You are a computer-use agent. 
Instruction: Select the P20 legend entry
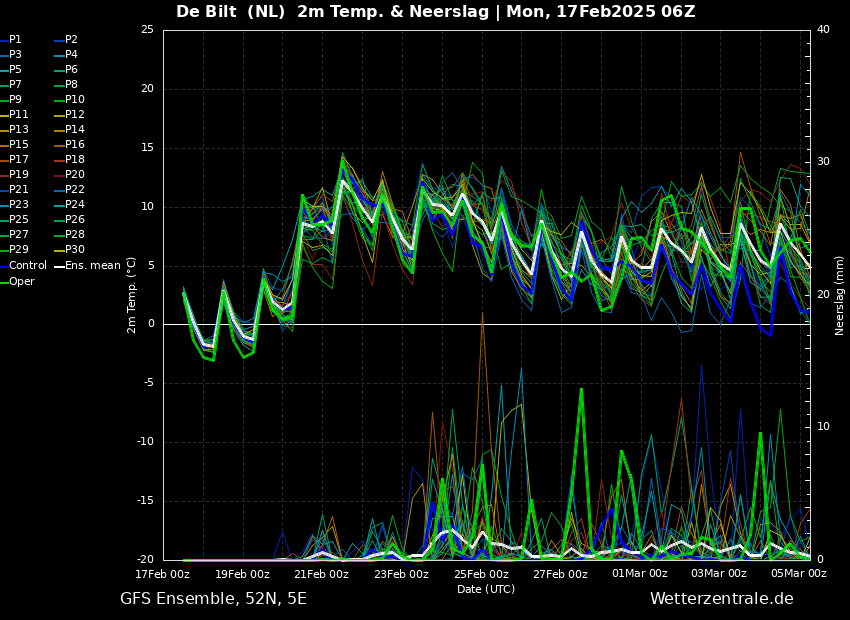point(69,175)
